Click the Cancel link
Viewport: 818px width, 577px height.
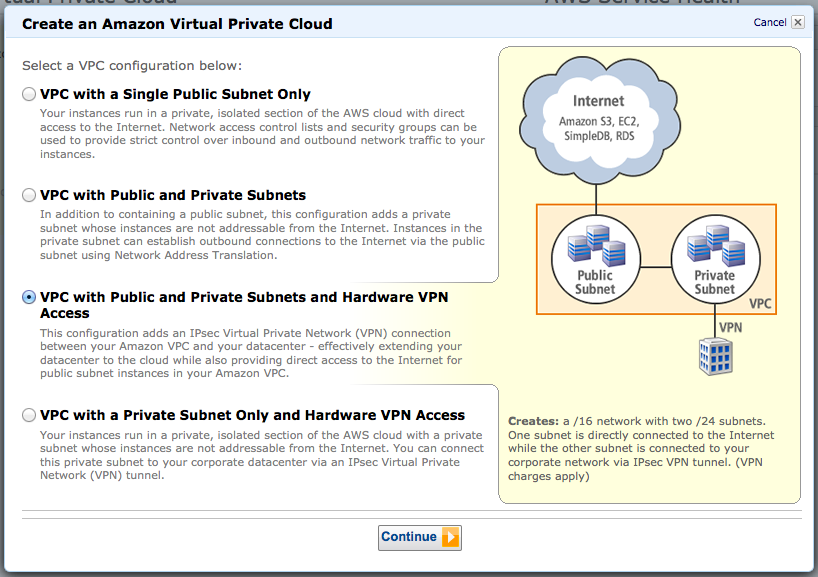point(769,22)
